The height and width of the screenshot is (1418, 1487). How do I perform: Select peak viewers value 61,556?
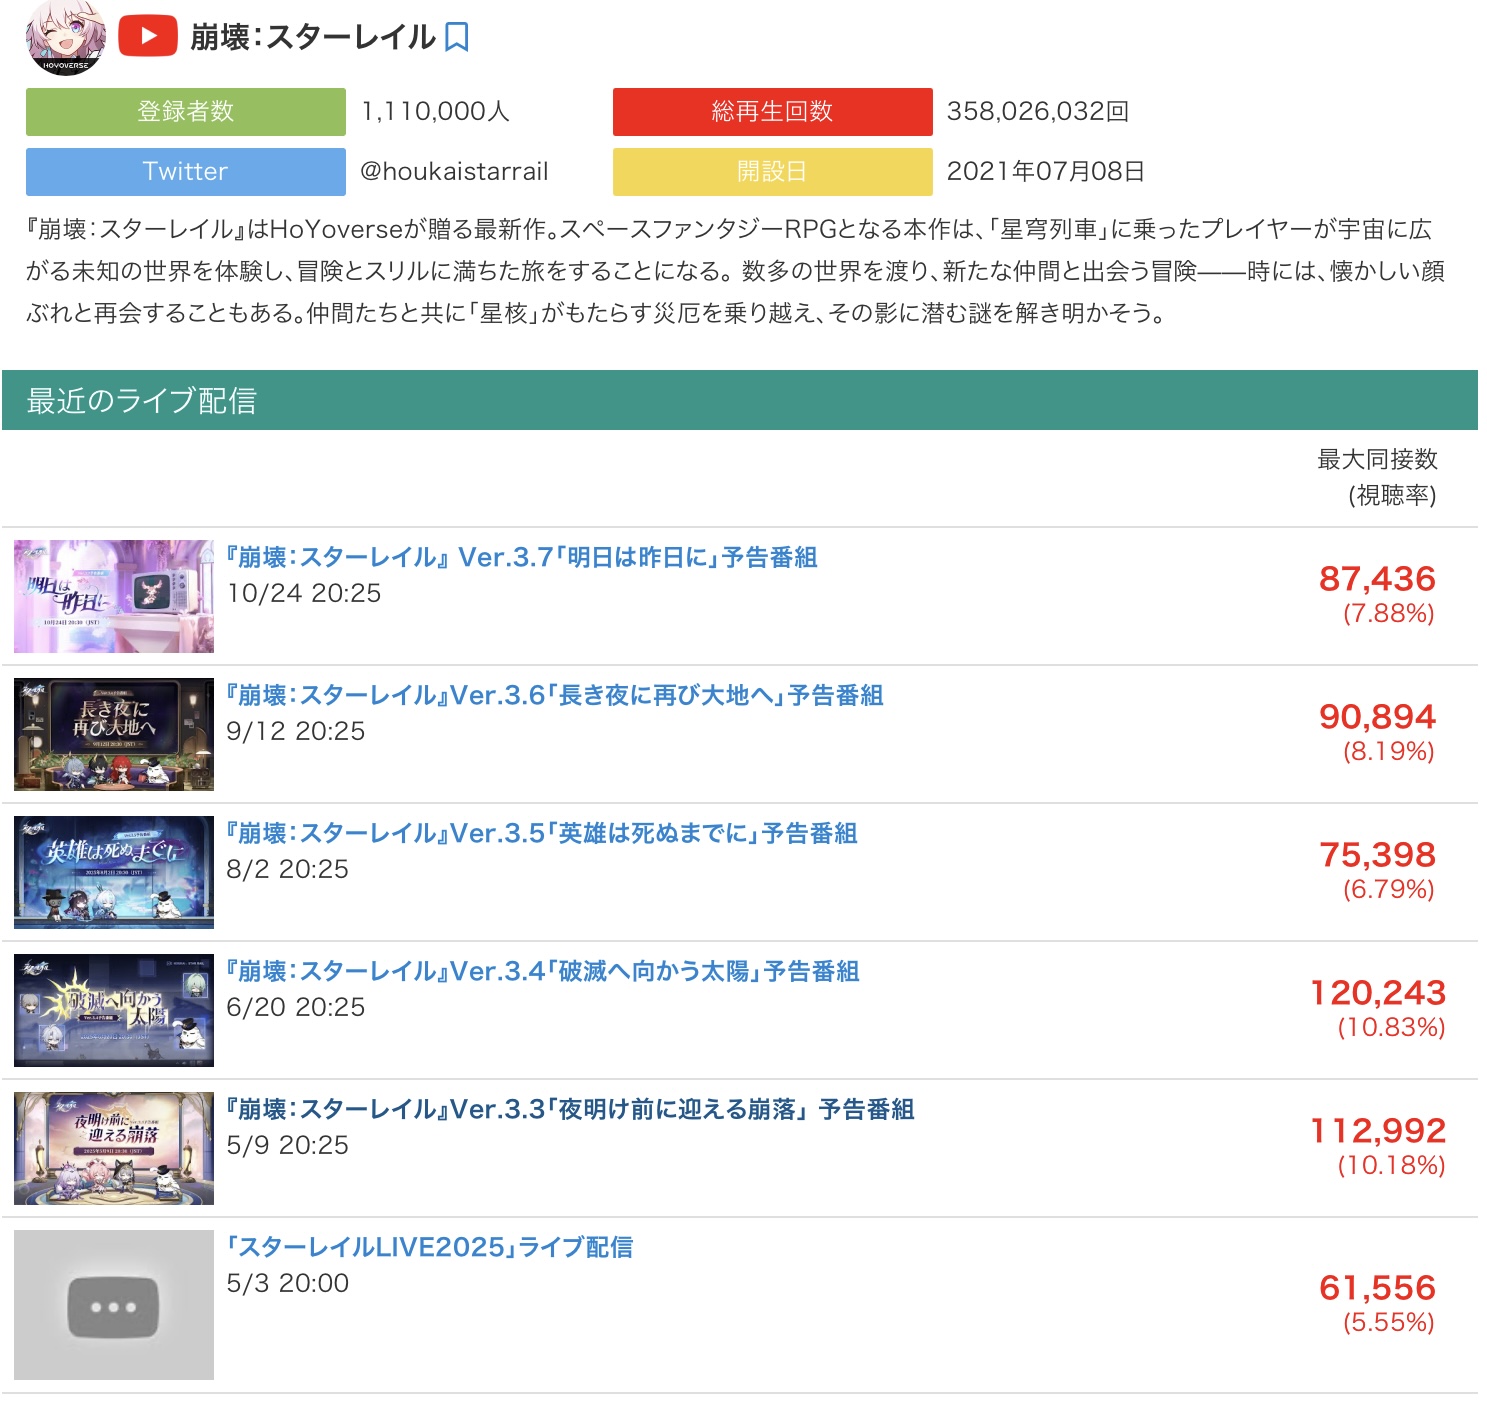click(x=1377, y=1287)
